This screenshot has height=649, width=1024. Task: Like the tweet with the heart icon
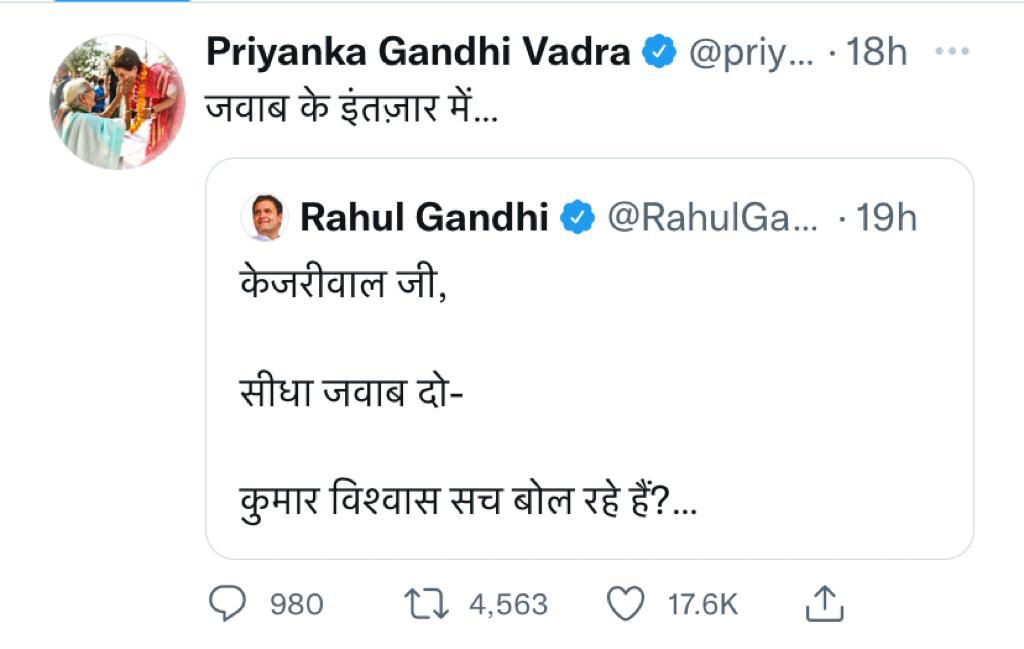tap(627, 603)
